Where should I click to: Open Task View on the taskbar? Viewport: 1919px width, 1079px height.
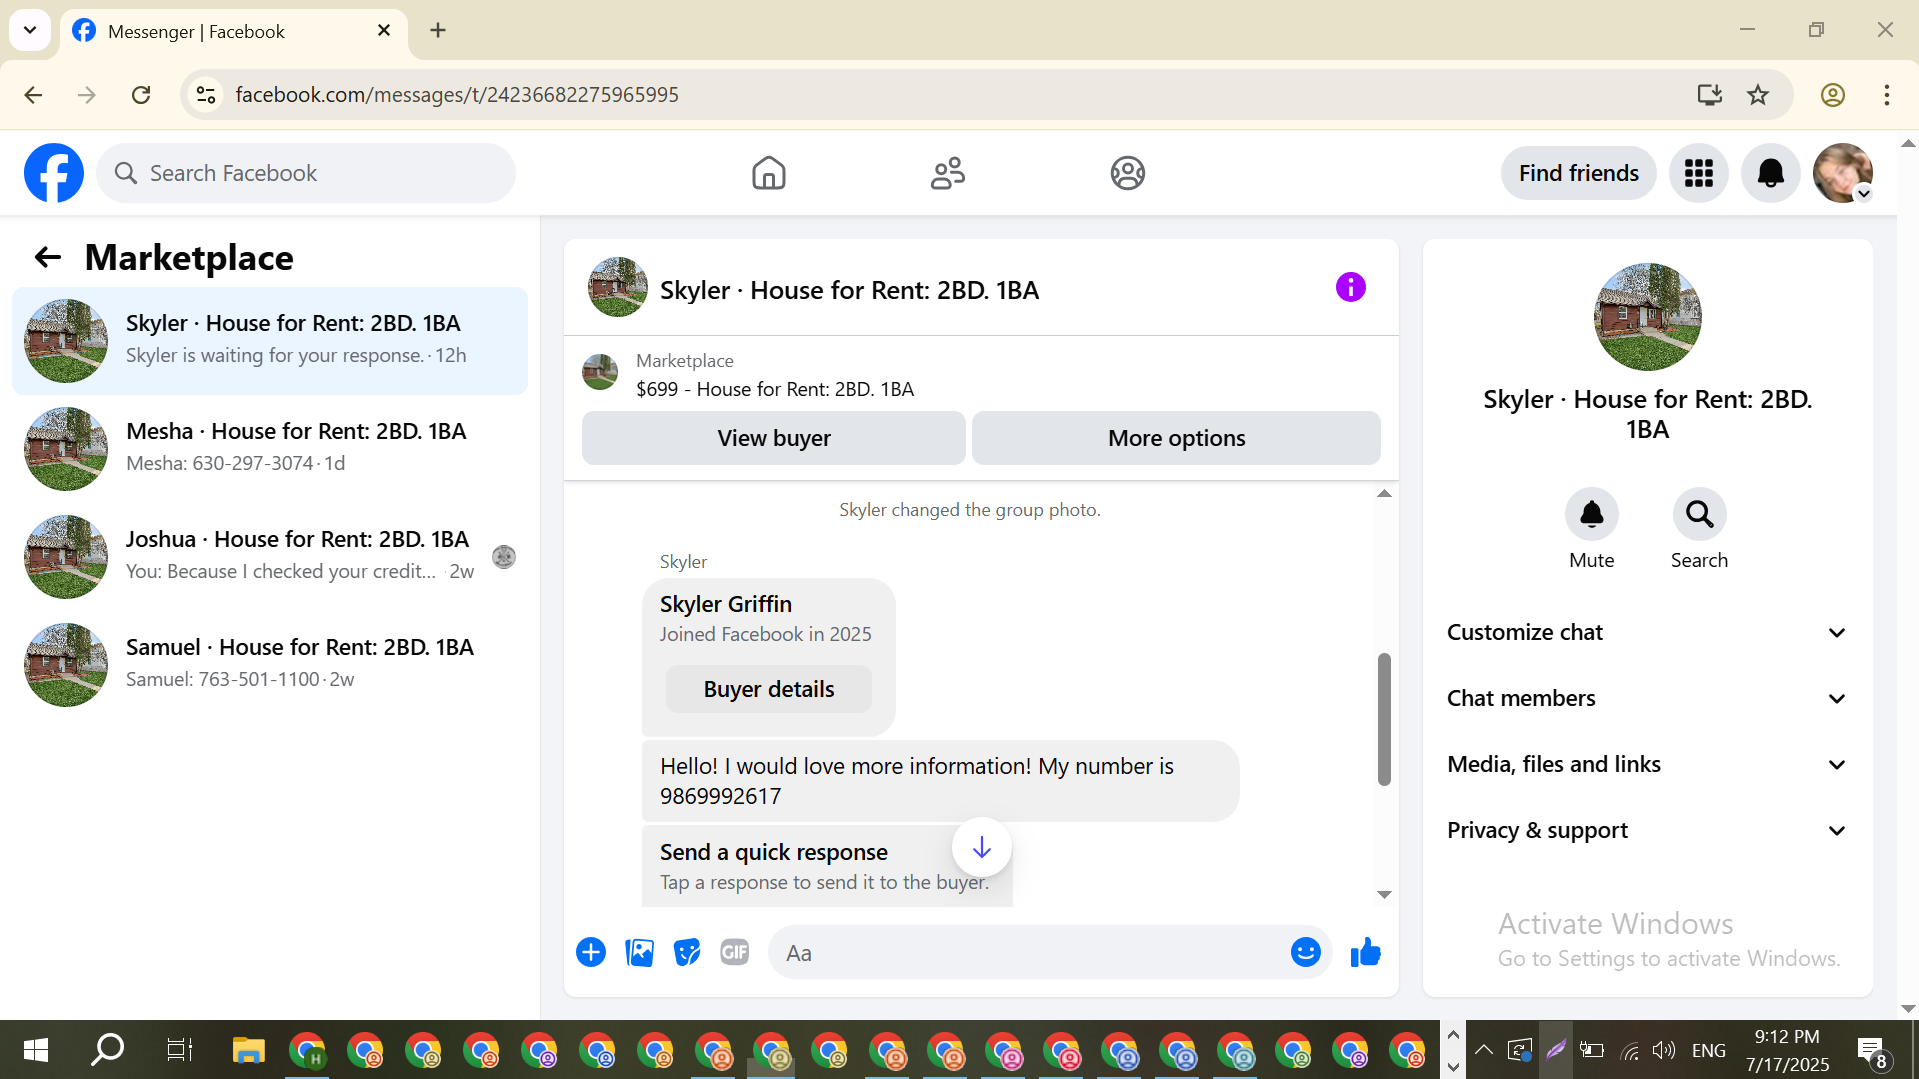click(x=180, y=1050)
